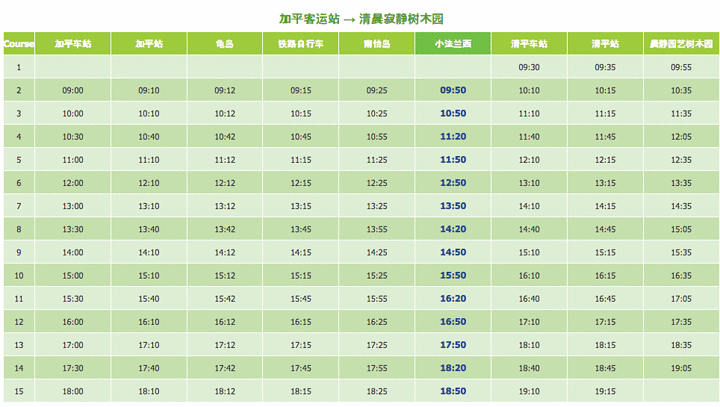
Task: Click the 10:30 departure in course 4
Action: (73, 137)
